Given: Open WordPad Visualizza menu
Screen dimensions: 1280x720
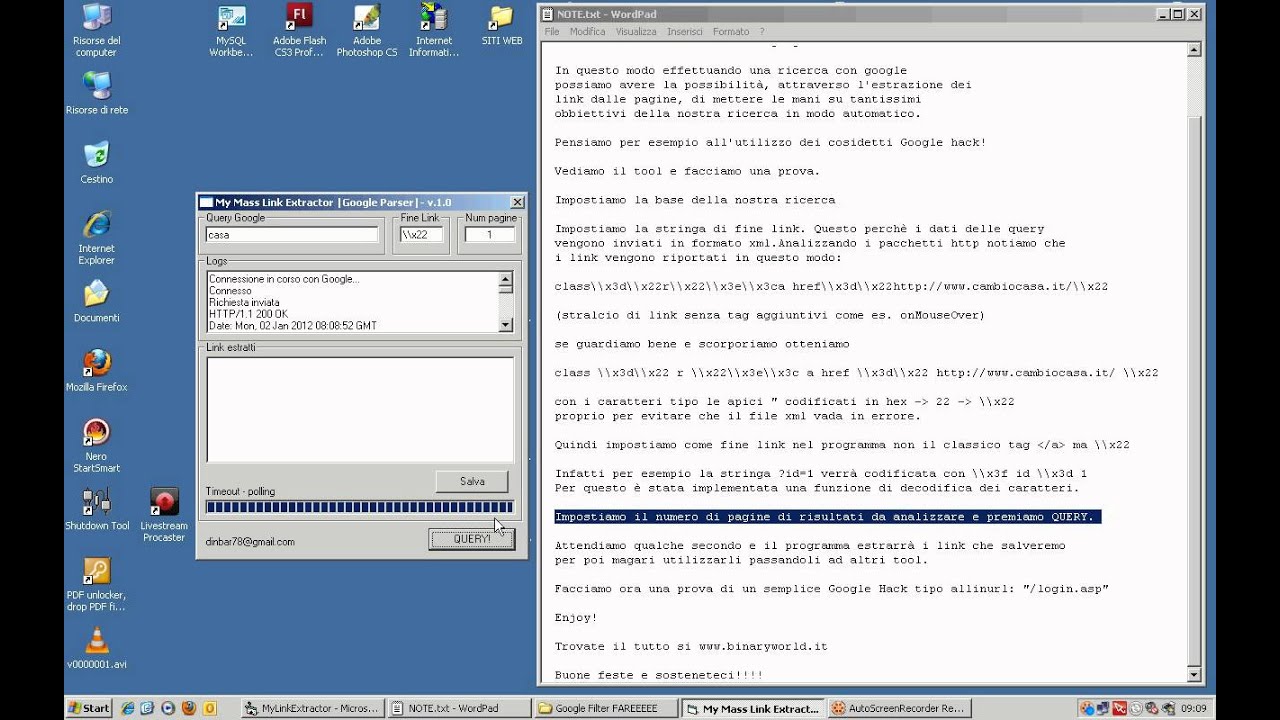Looking at the screenshot, I should [636, 32].
